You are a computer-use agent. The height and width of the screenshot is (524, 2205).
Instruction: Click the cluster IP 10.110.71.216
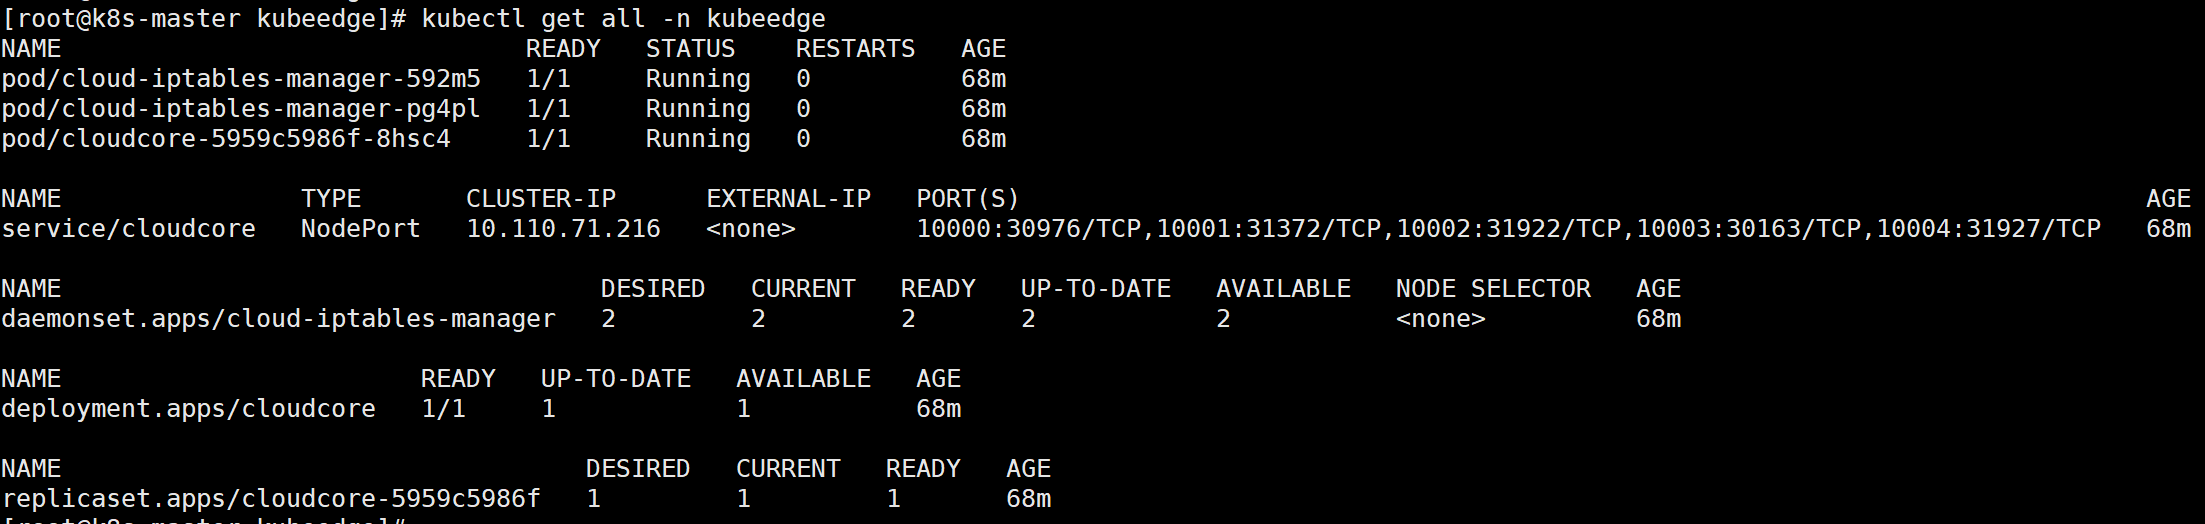pyautogui.click(x=563, y=229)
